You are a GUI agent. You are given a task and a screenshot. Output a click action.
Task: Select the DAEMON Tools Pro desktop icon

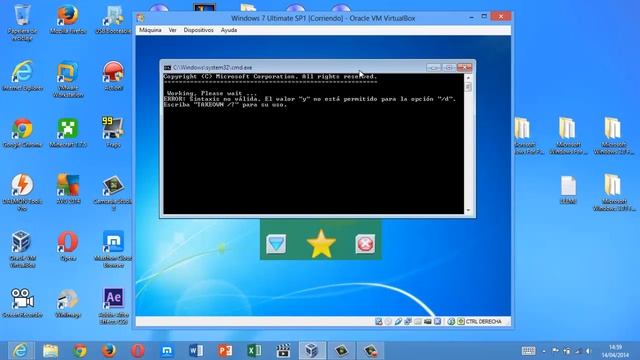coord(22,193)
